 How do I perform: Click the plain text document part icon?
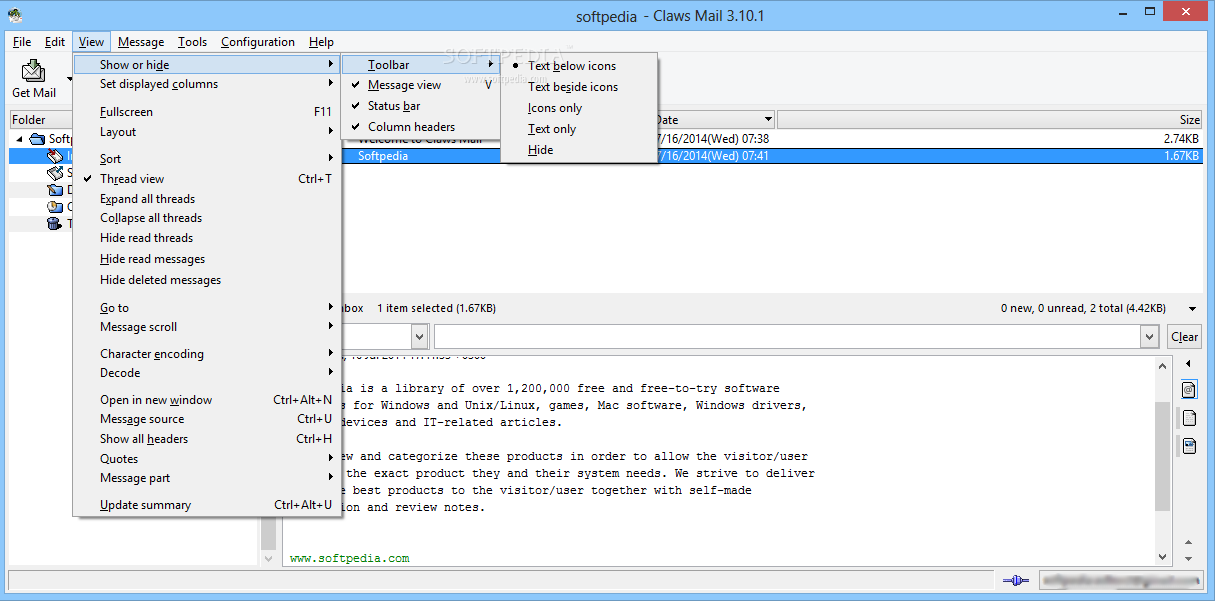pyautogui.click(x=1189, y=418)
